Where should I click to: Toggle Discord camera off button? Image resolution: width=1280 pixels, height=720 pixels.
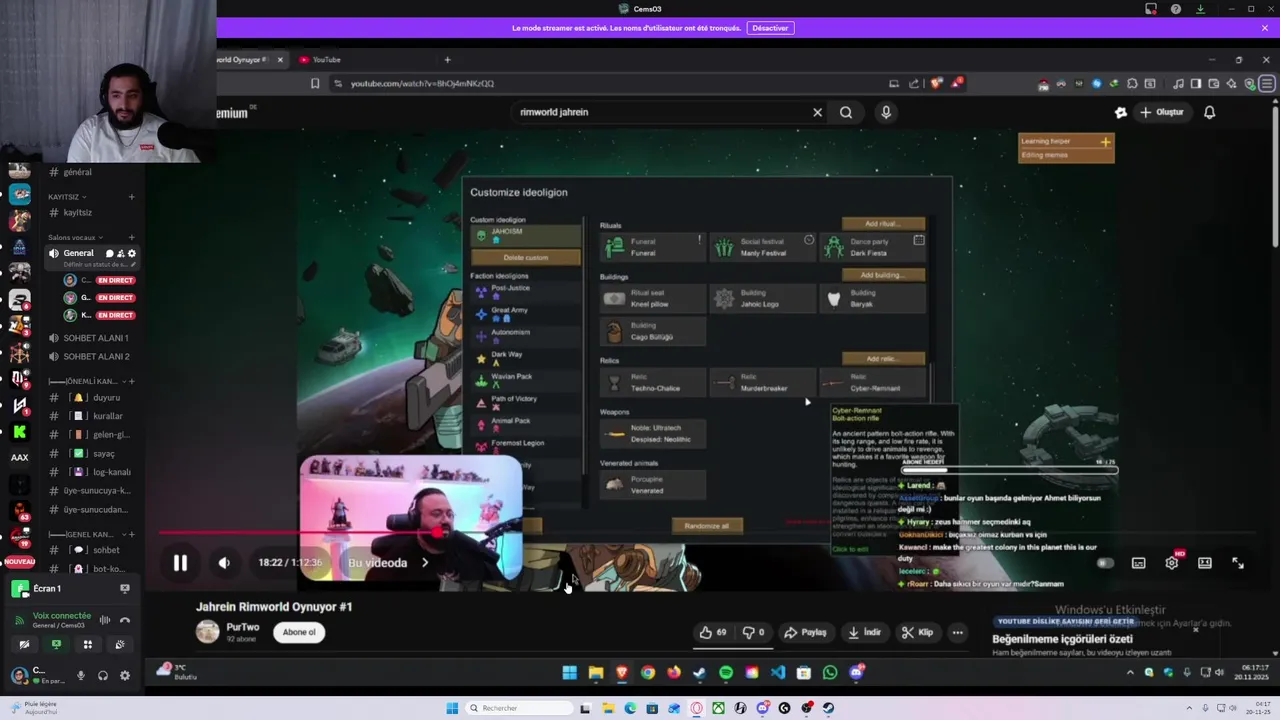(24, 645)
